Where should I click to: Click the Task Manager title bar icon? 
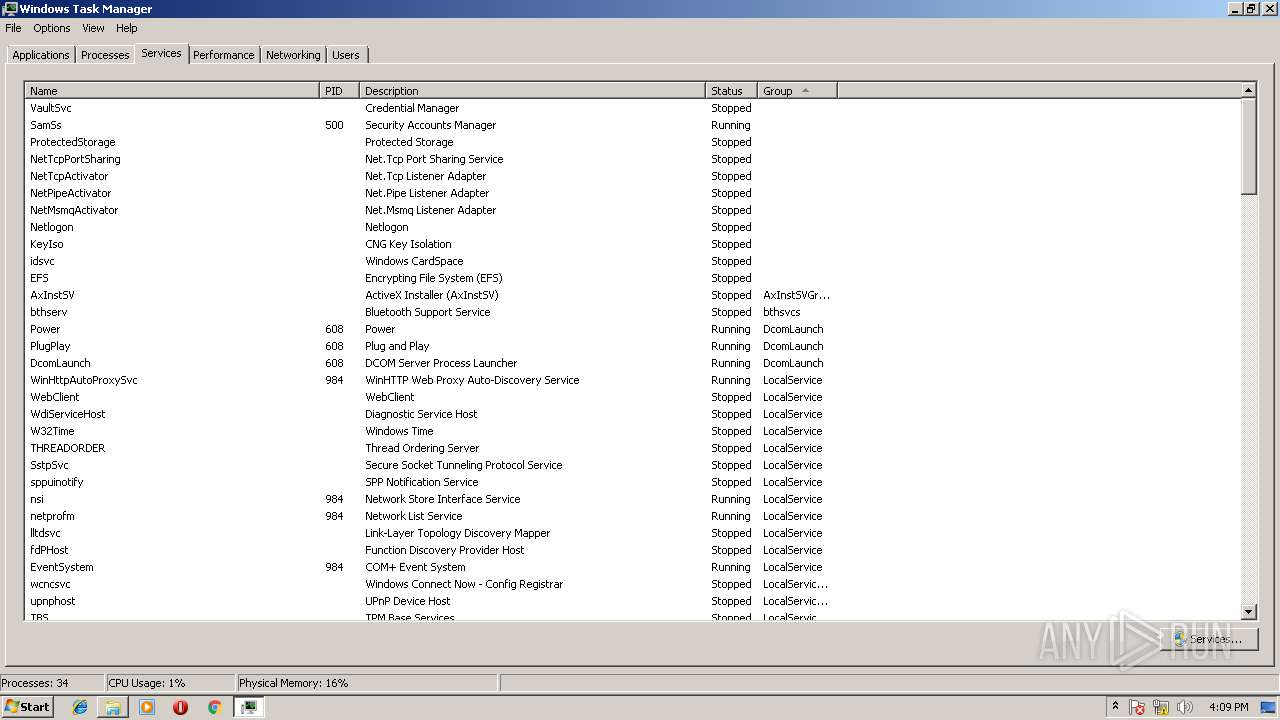coord(10,9)
